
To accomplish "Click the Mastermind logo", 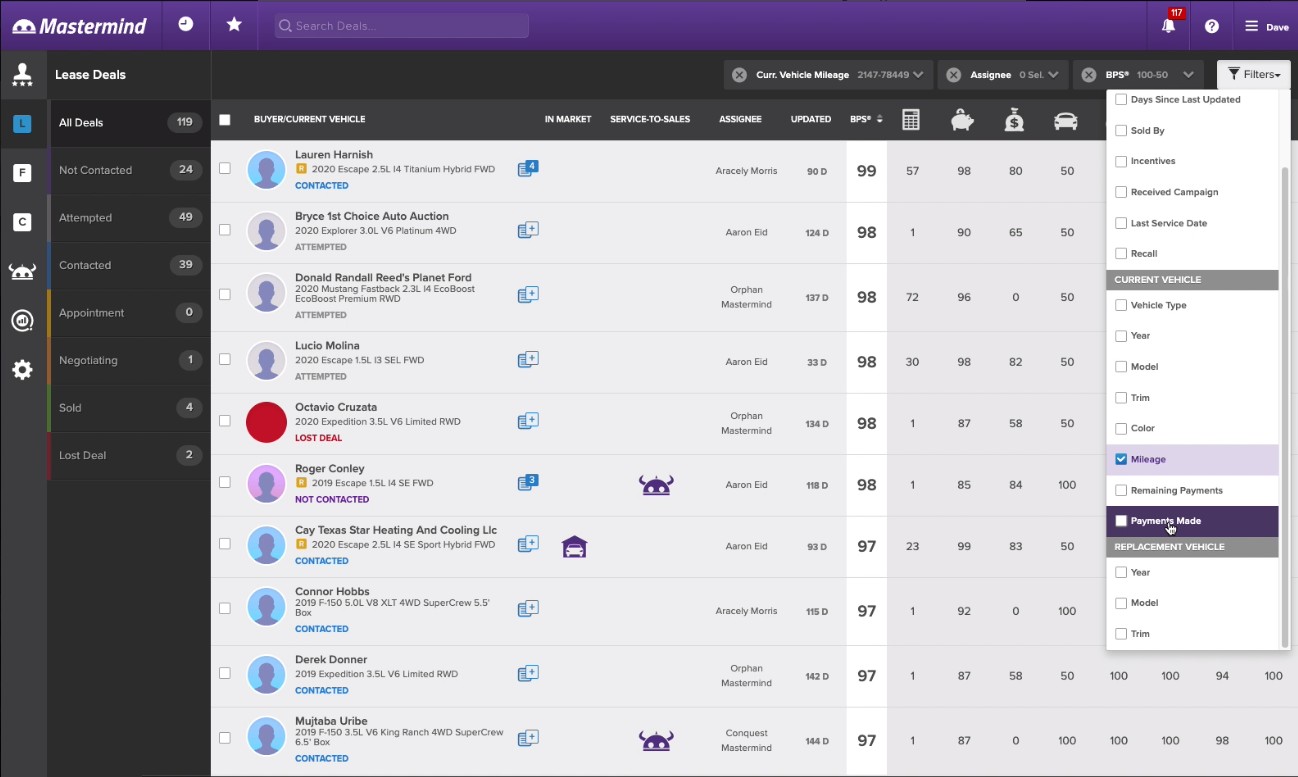I will (80, 25).
